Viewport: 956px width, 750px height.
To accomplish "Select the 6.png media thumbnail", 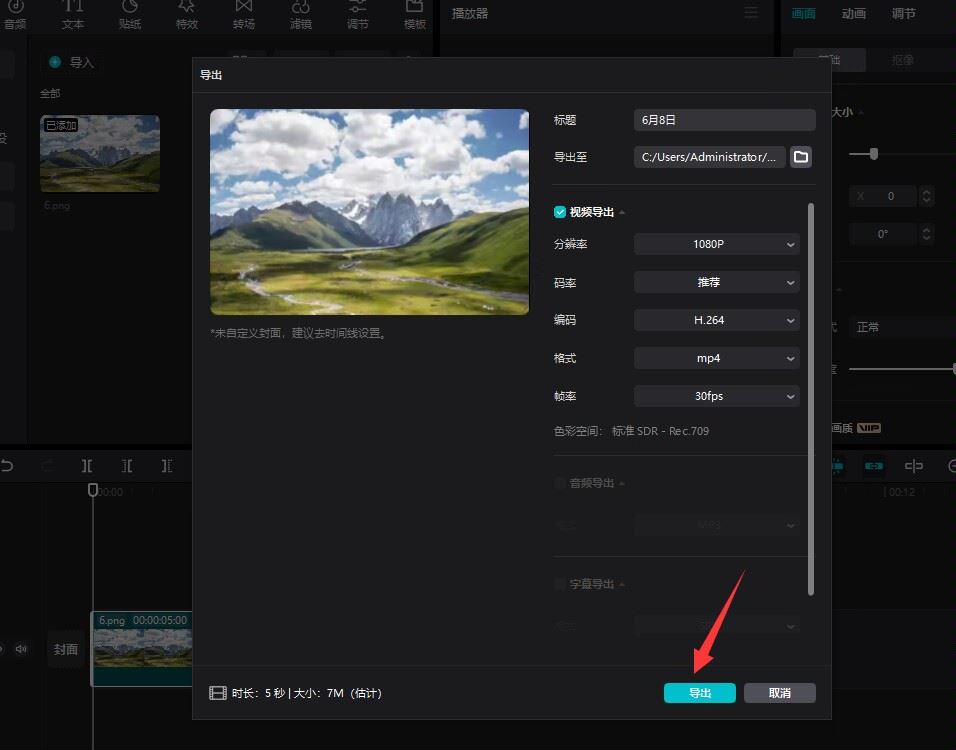I will (x=100, y=154).
